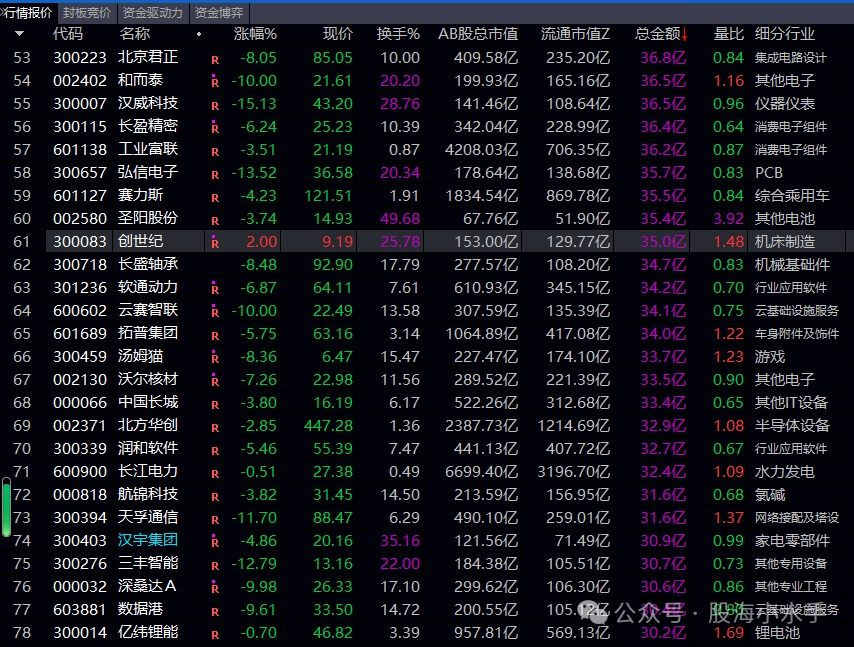
Task: Click the R margin icon for 汤姆猫
Action: 215,357
